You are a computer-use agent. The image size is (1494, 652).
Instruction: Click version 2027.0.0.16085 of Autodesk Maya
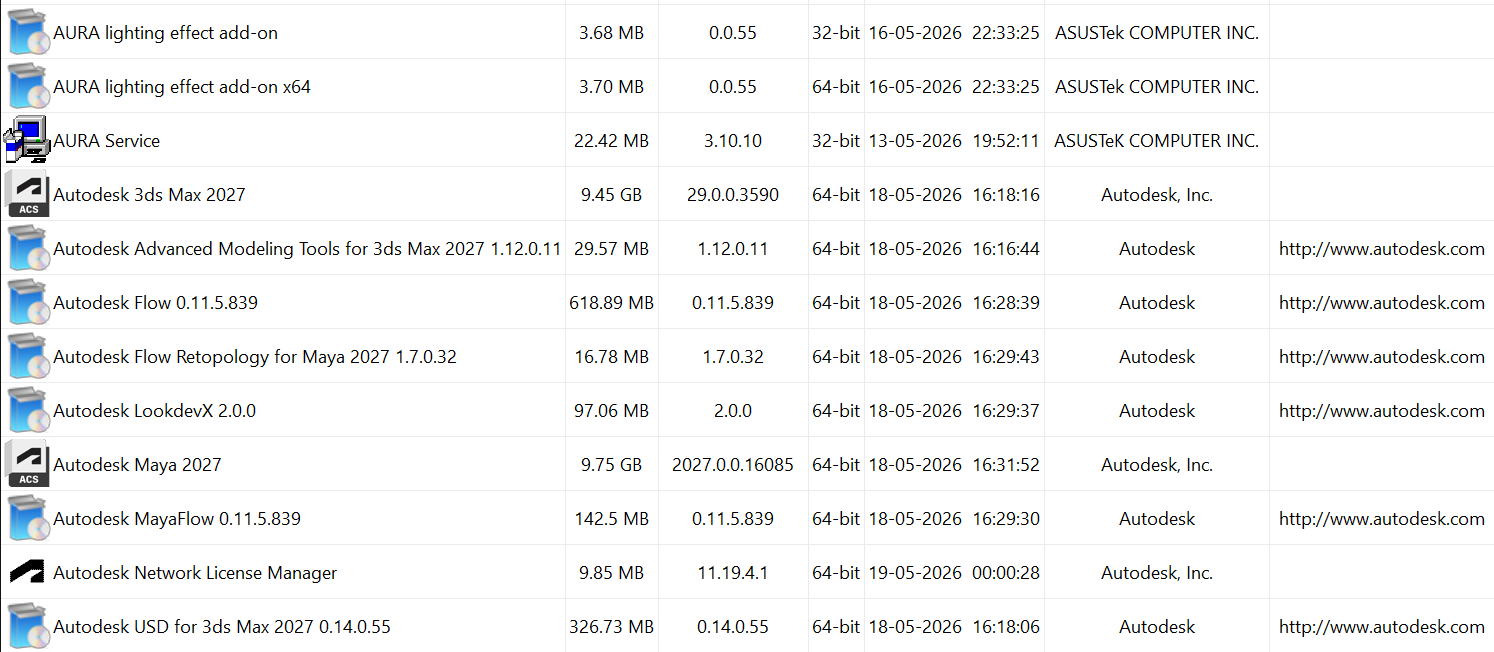[x=733, y=465]
